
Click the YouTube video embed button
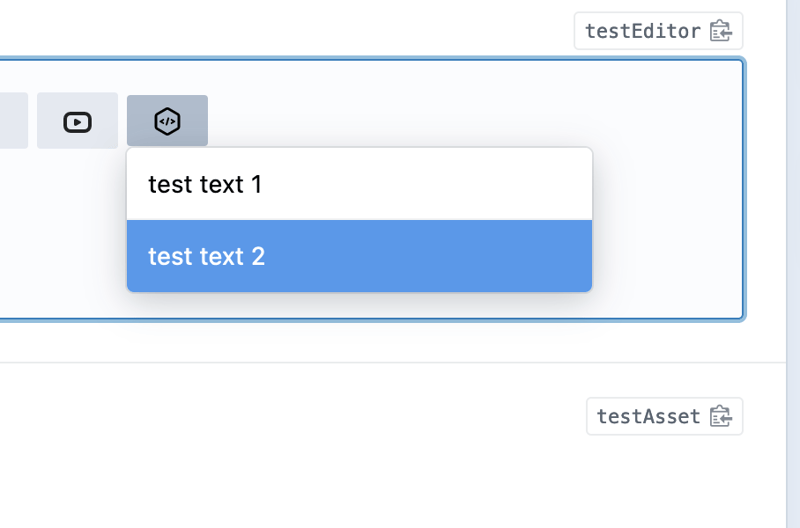click(77, 121)
